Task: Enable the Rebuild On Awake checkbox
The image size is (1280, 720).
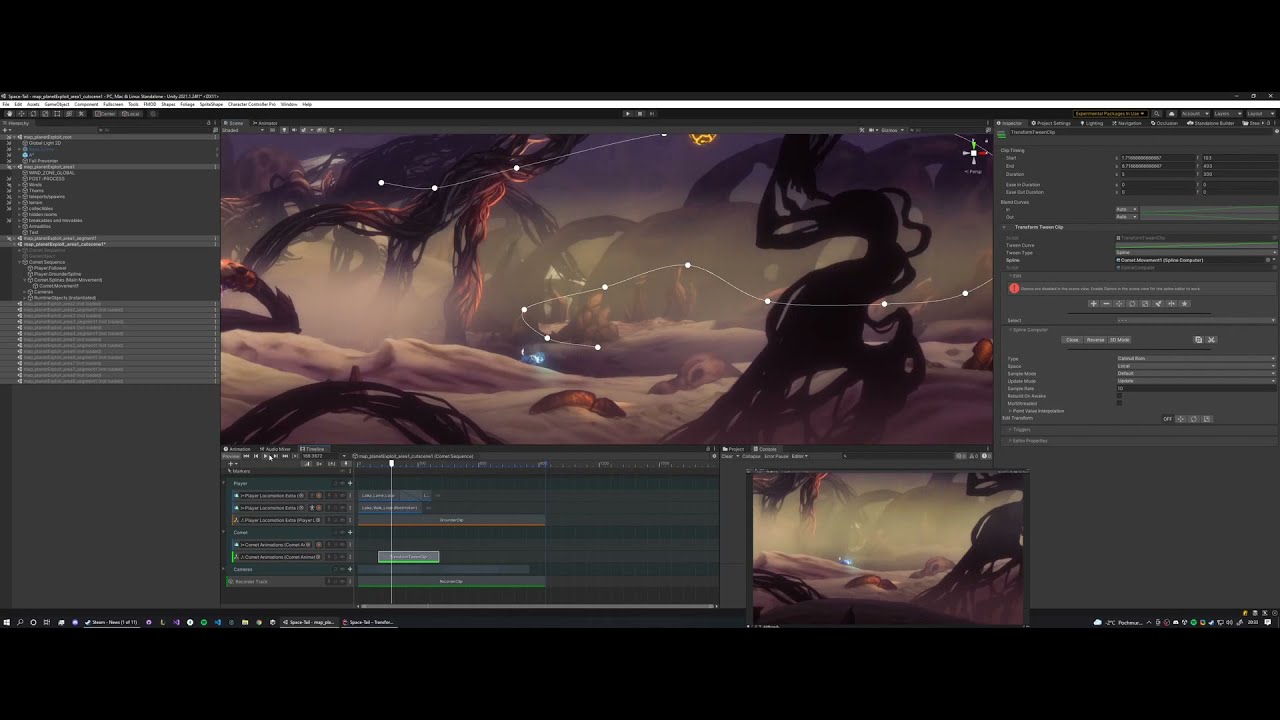Action: [1119, 396]
